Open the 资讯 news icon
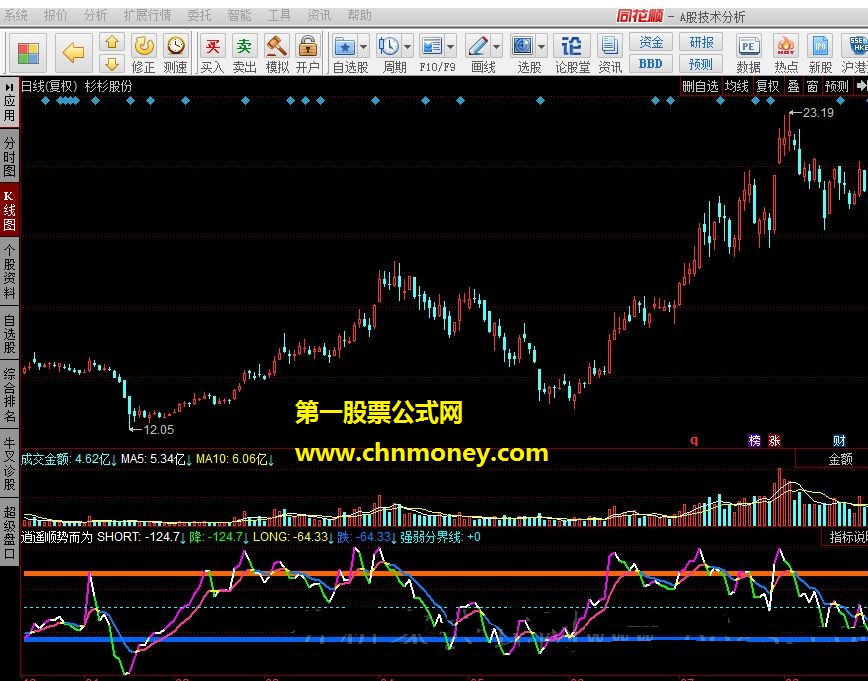868x681 pixels. (610, 54)
